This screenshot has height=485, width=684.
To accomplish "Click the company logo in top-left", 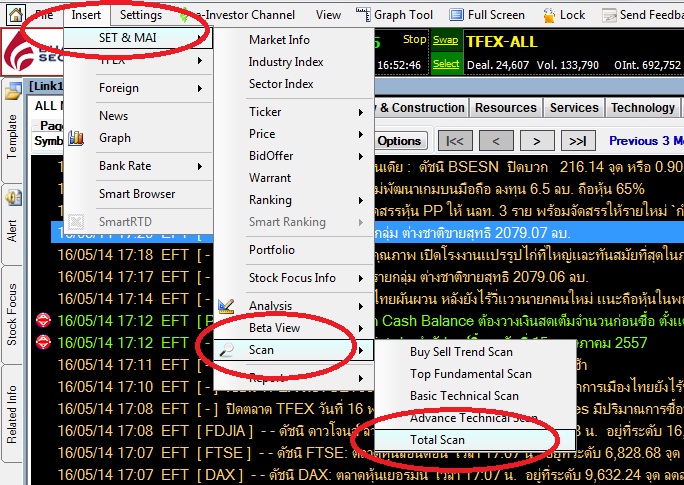I will click(31, 52).
